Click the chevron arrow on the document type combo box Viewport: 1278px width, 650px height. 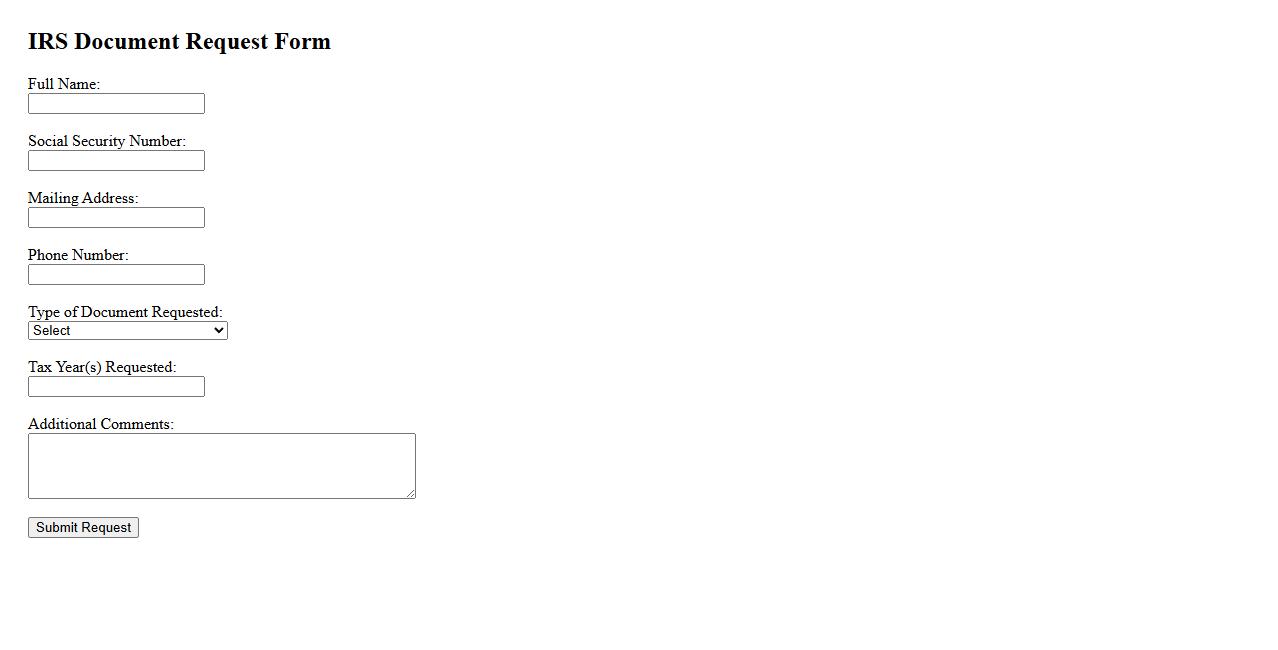coord(219,331)
